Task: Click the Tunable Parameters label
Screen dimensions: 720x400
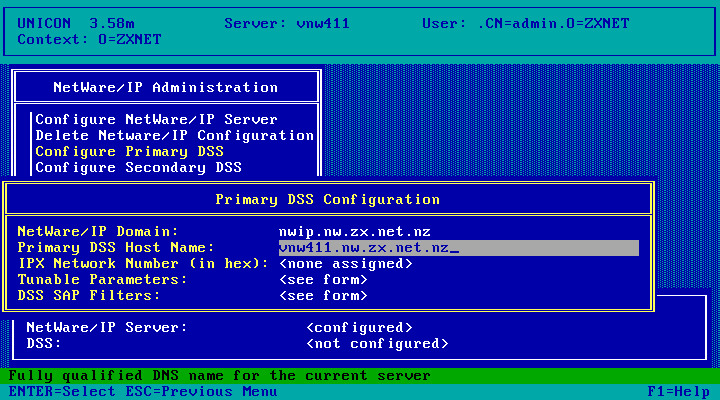Action: (x=102, y=280)
